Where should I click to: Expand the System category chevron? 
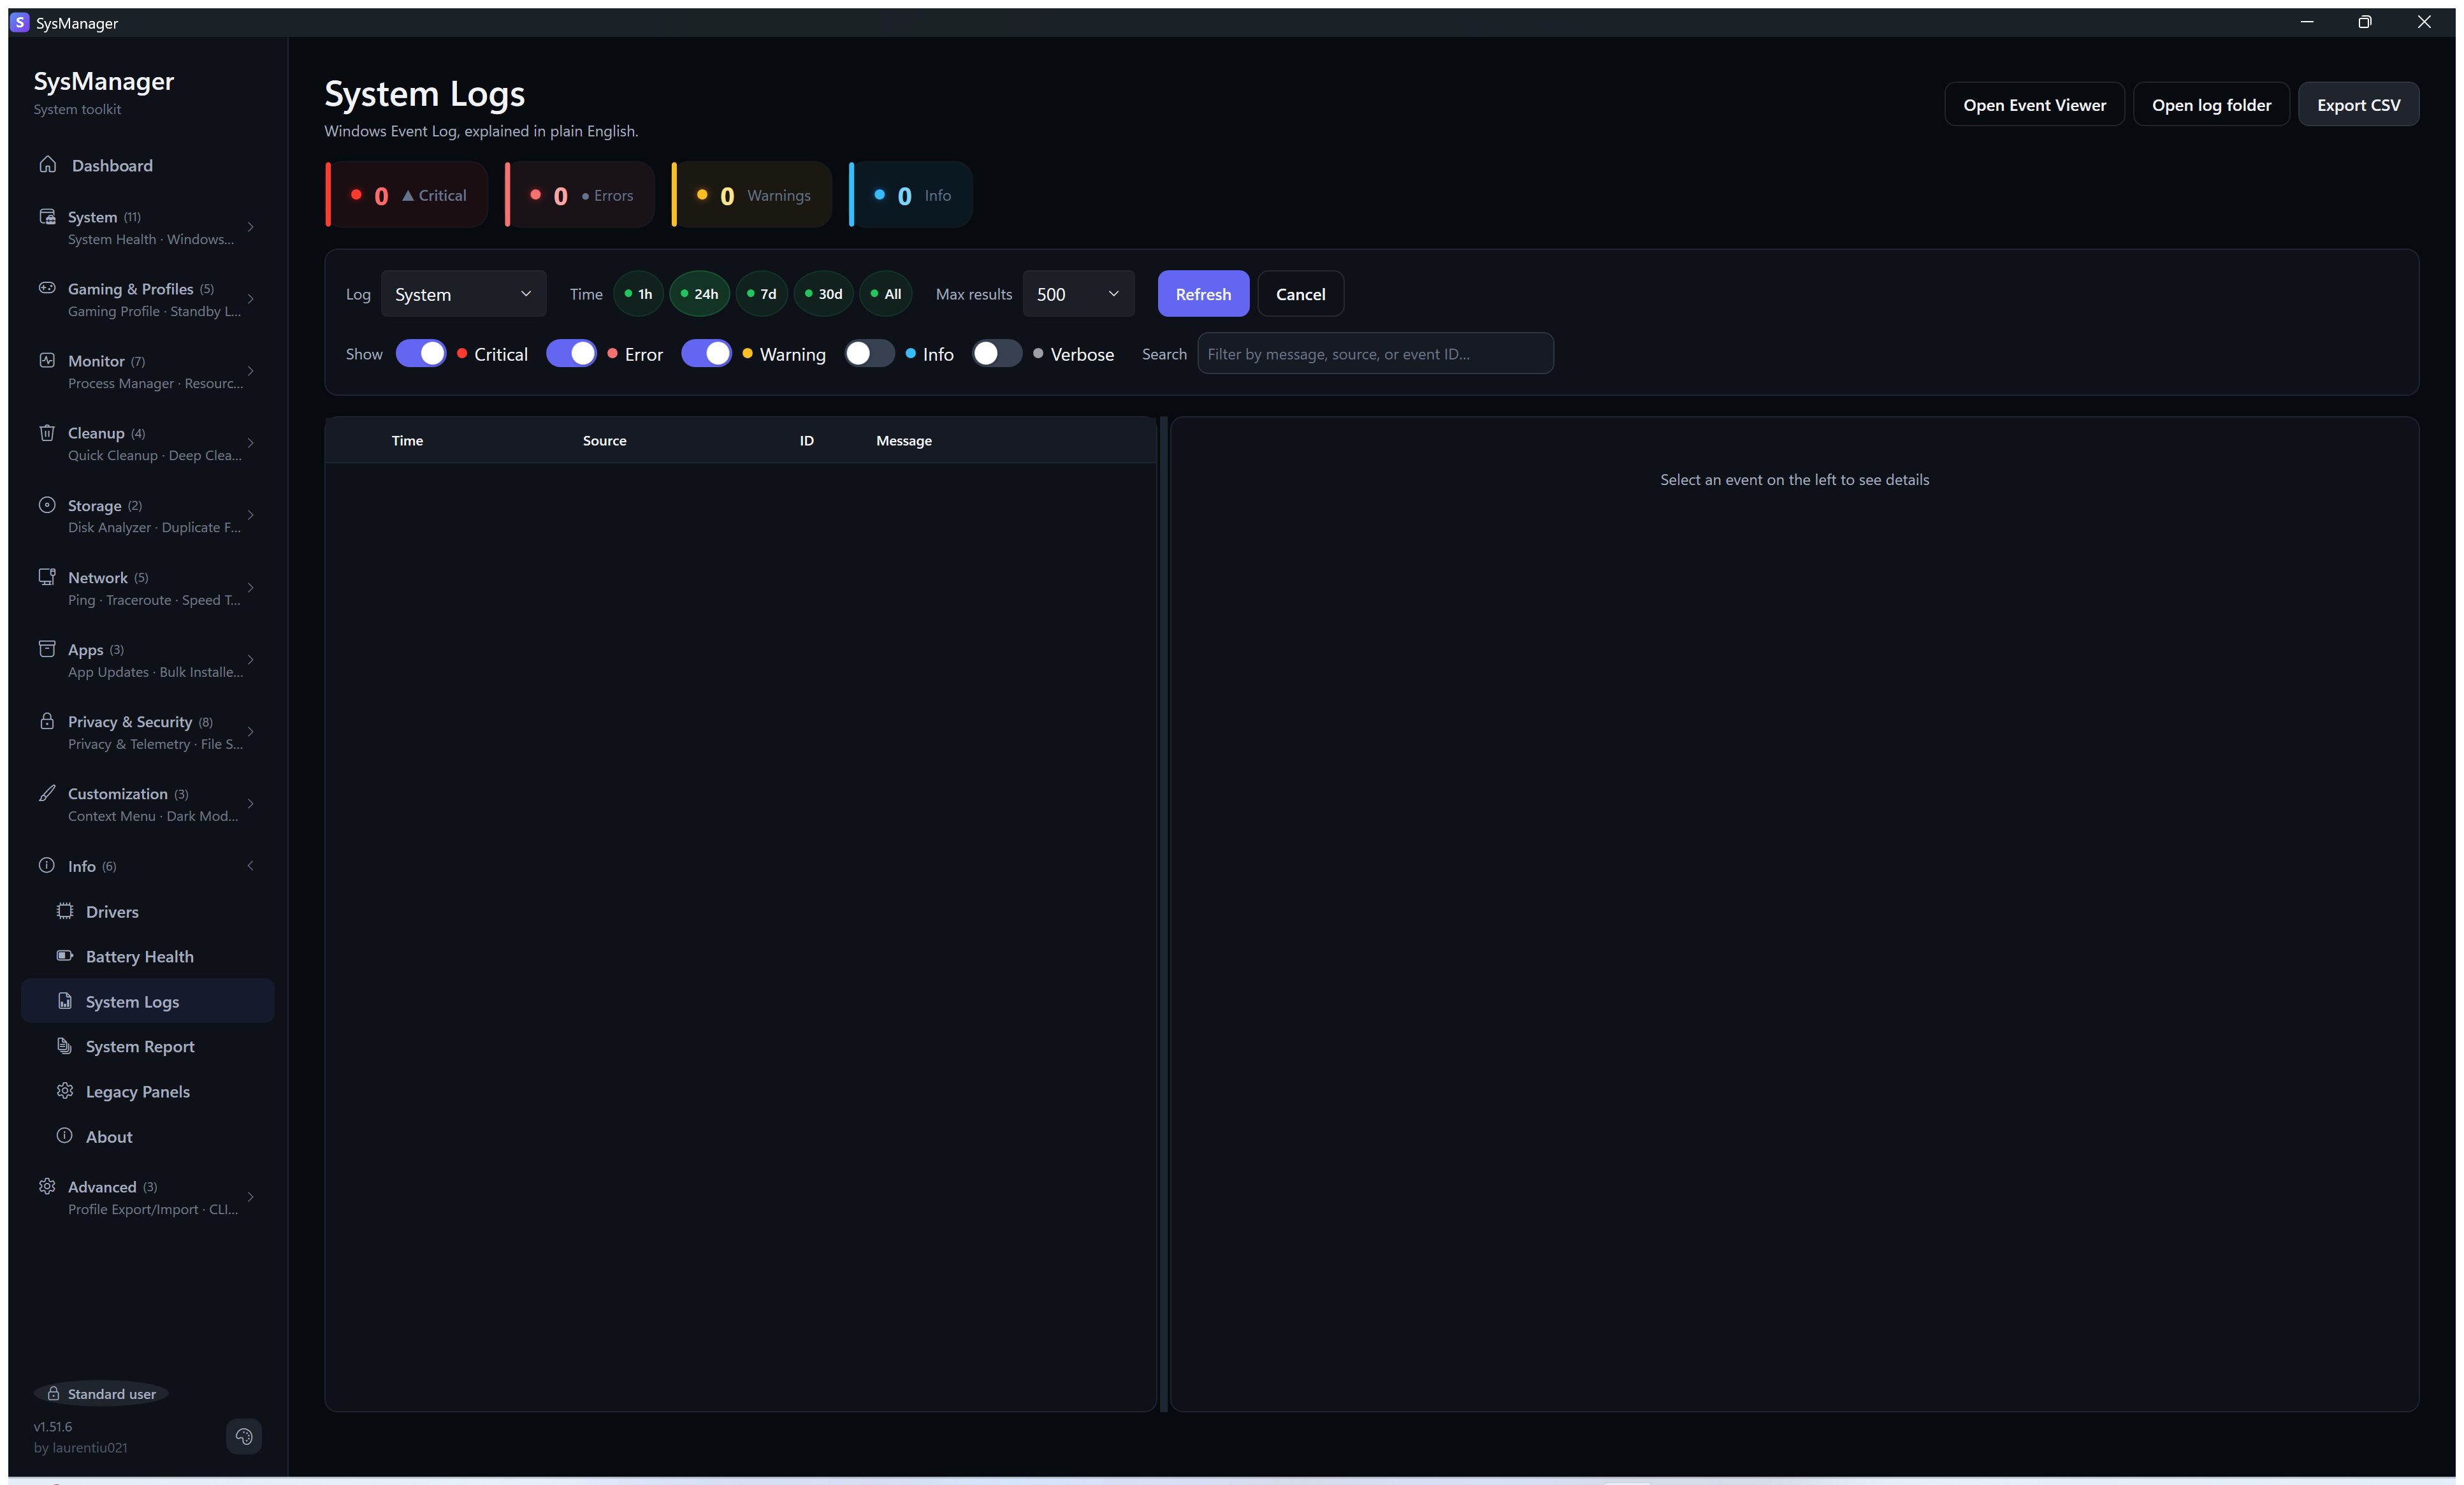coord(251,227)
